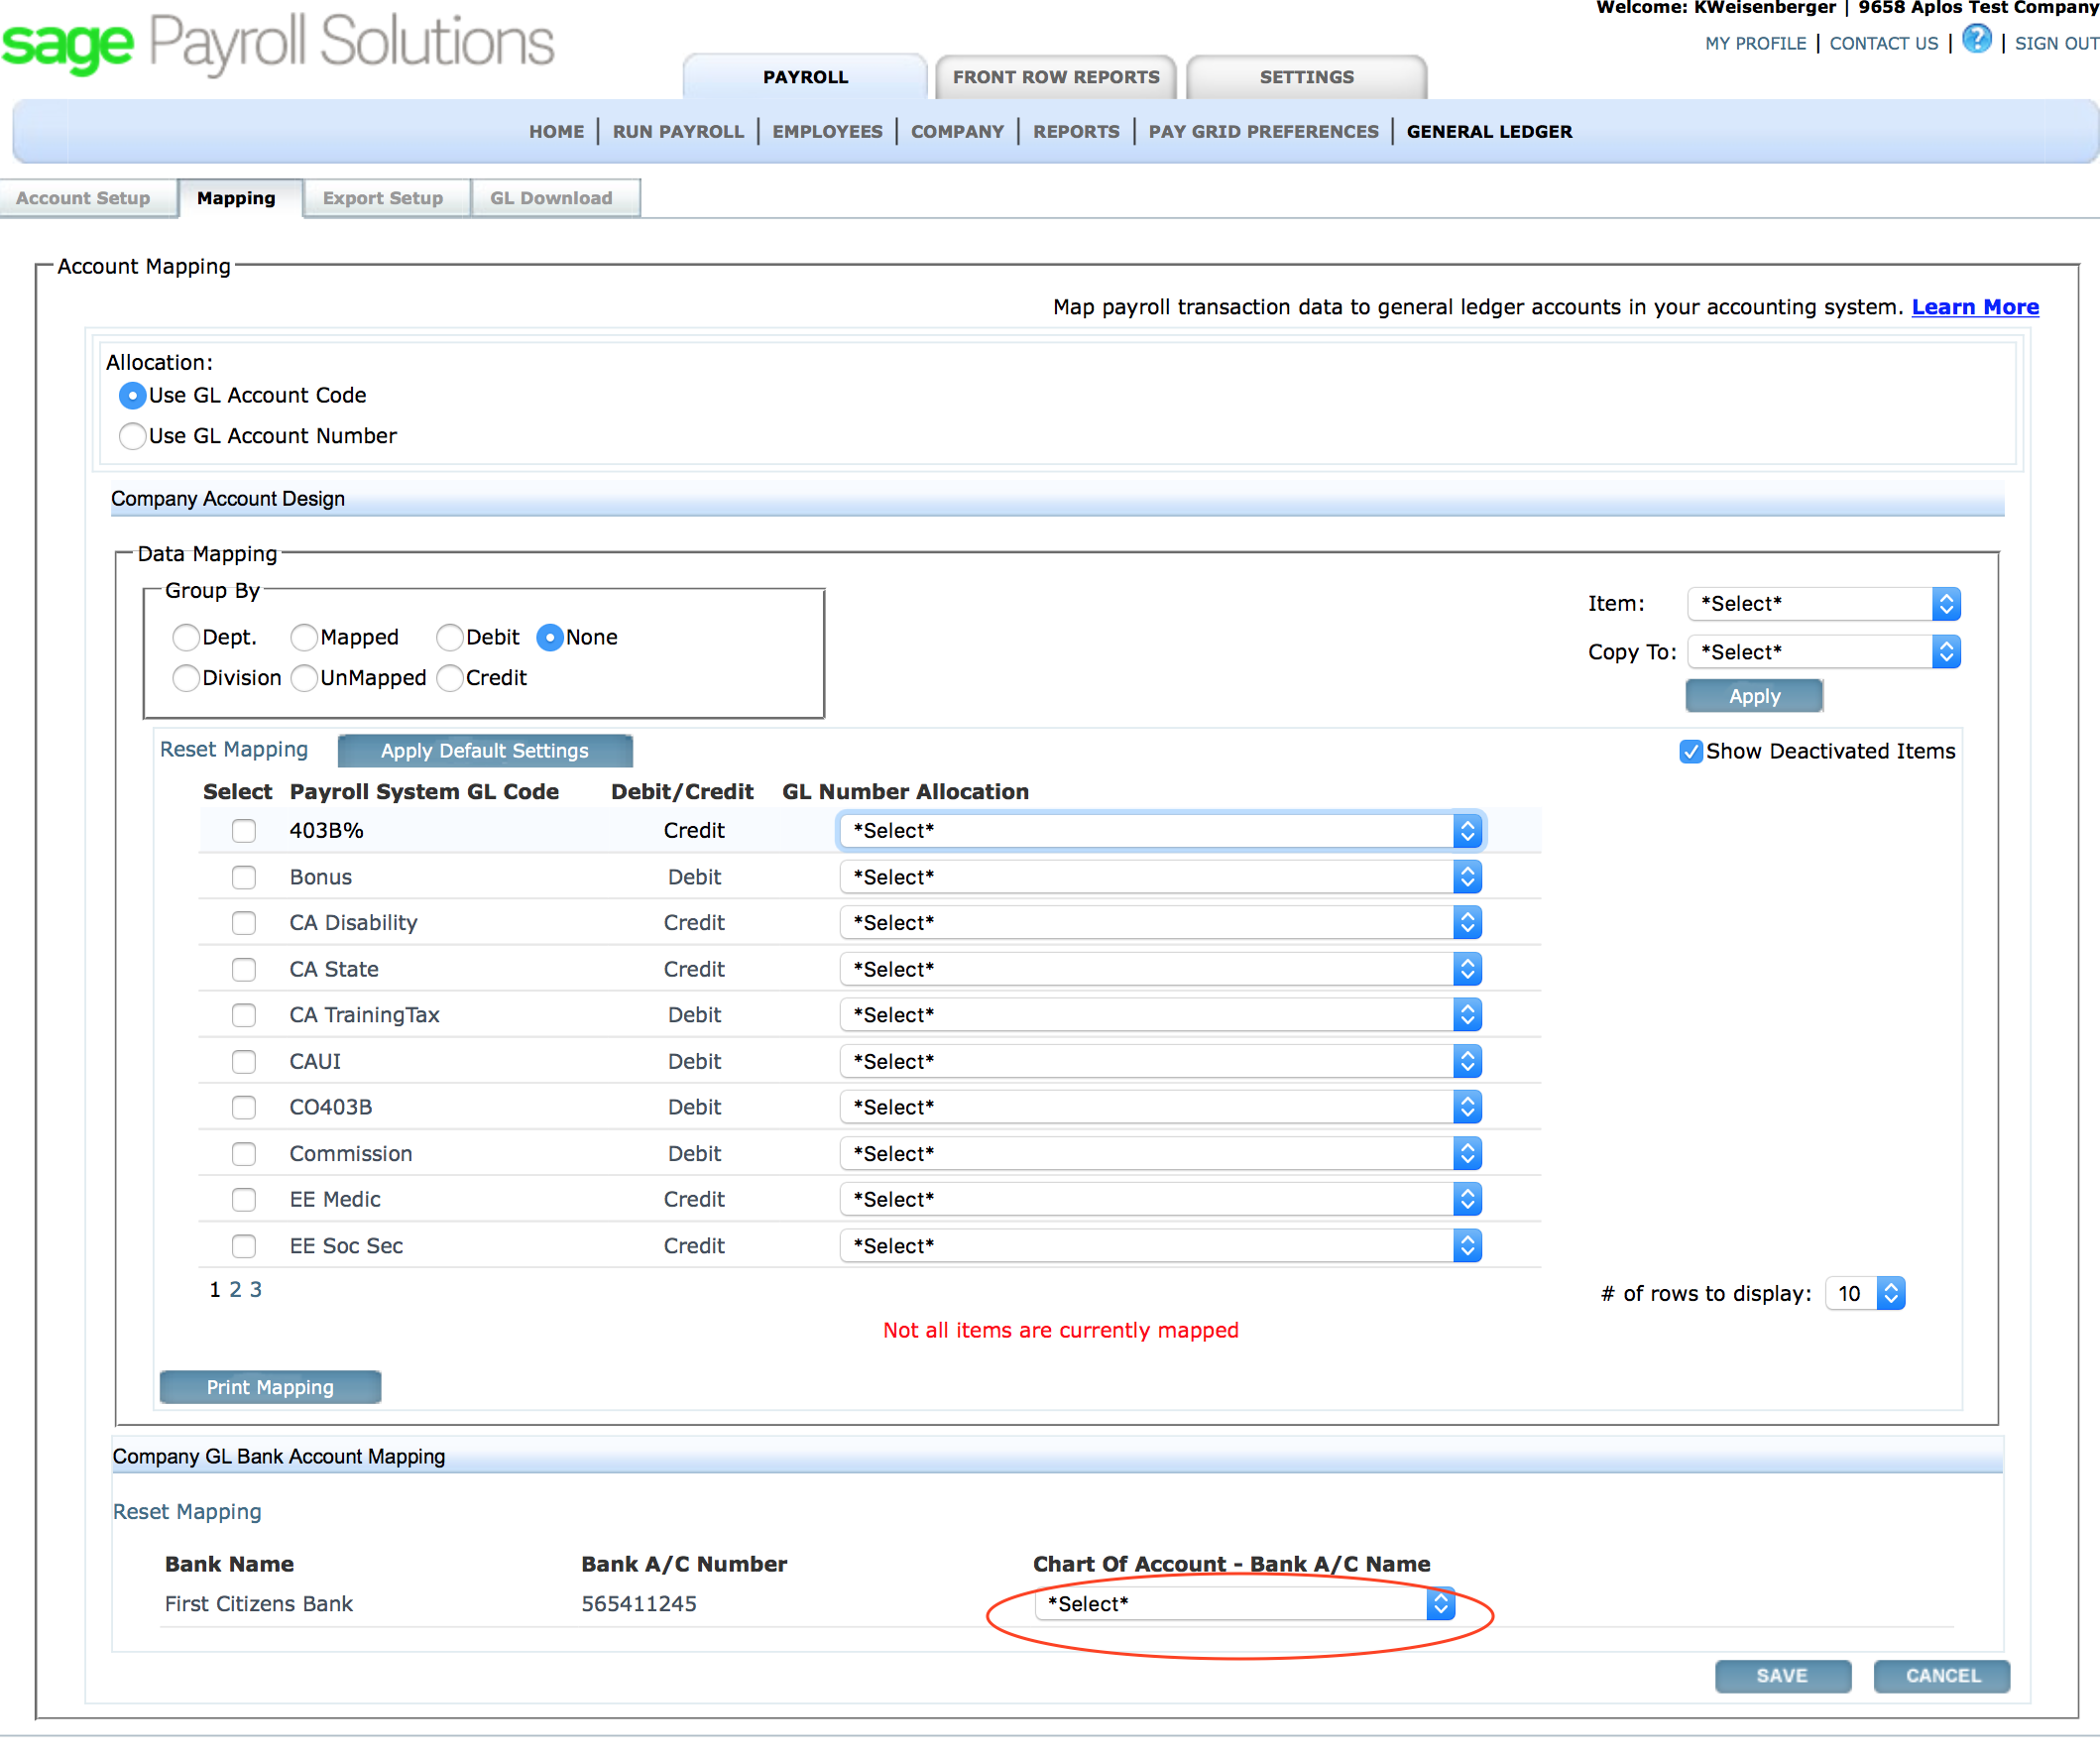Screen dimensions: 2100x1759
Task: Open GL allocation dropdown for Commission
Action: [x=1161, y=1155]
